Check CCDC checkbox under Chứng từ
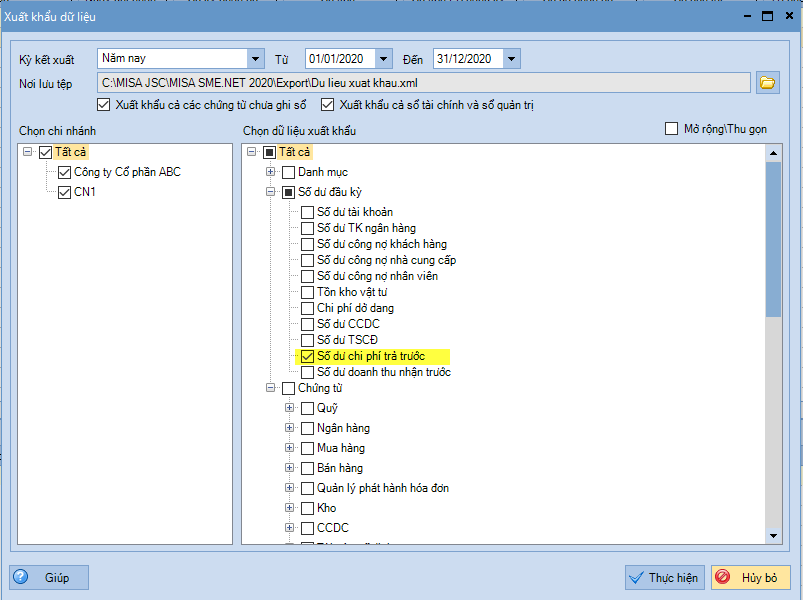803x600 pixels. point(307,528)
